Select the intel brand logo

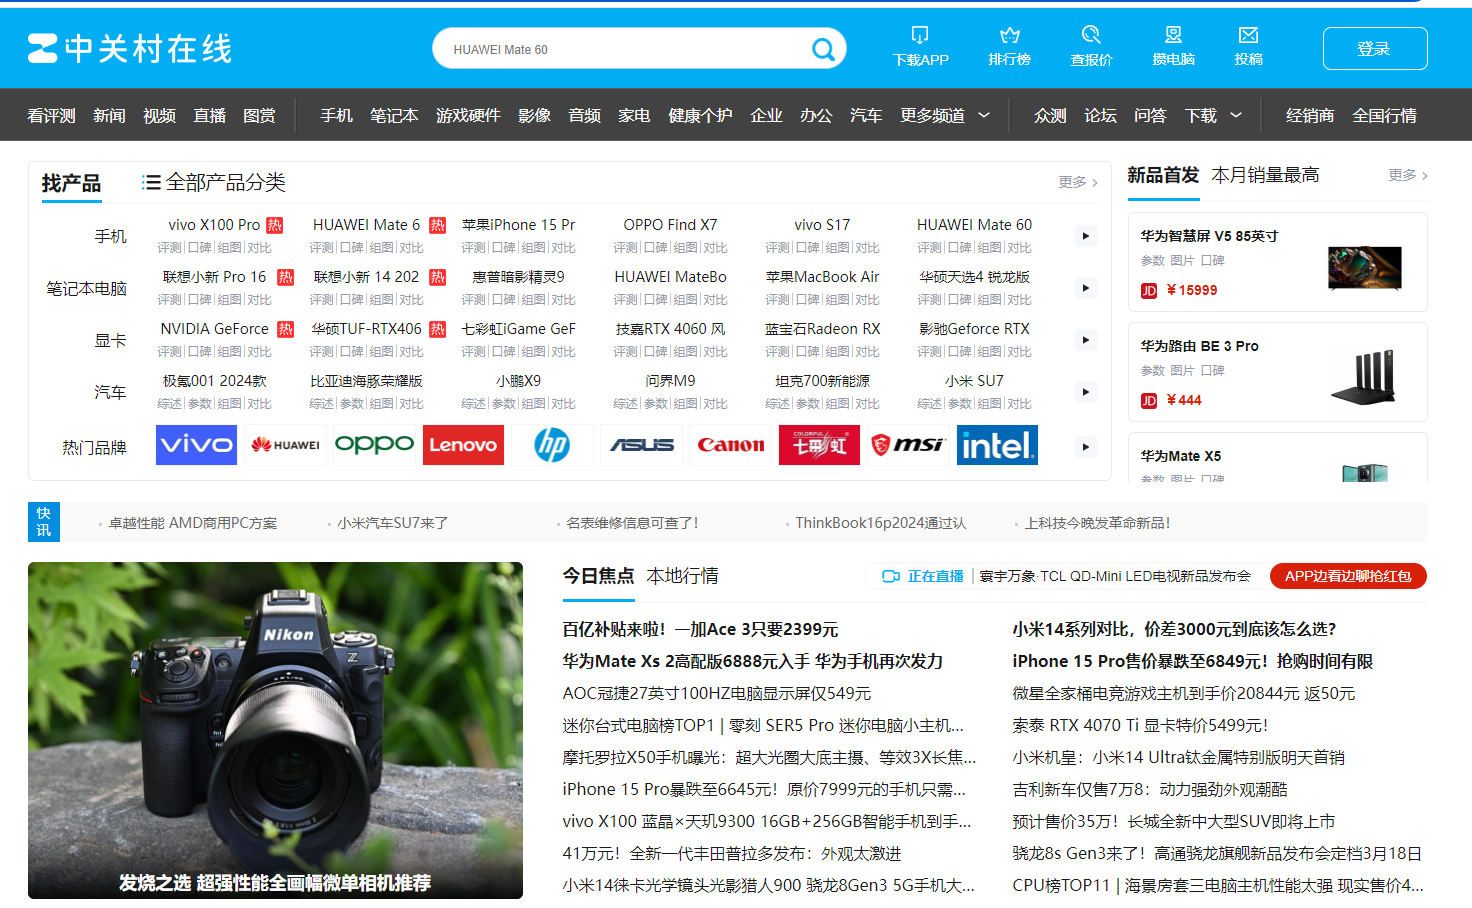point(997,445)
